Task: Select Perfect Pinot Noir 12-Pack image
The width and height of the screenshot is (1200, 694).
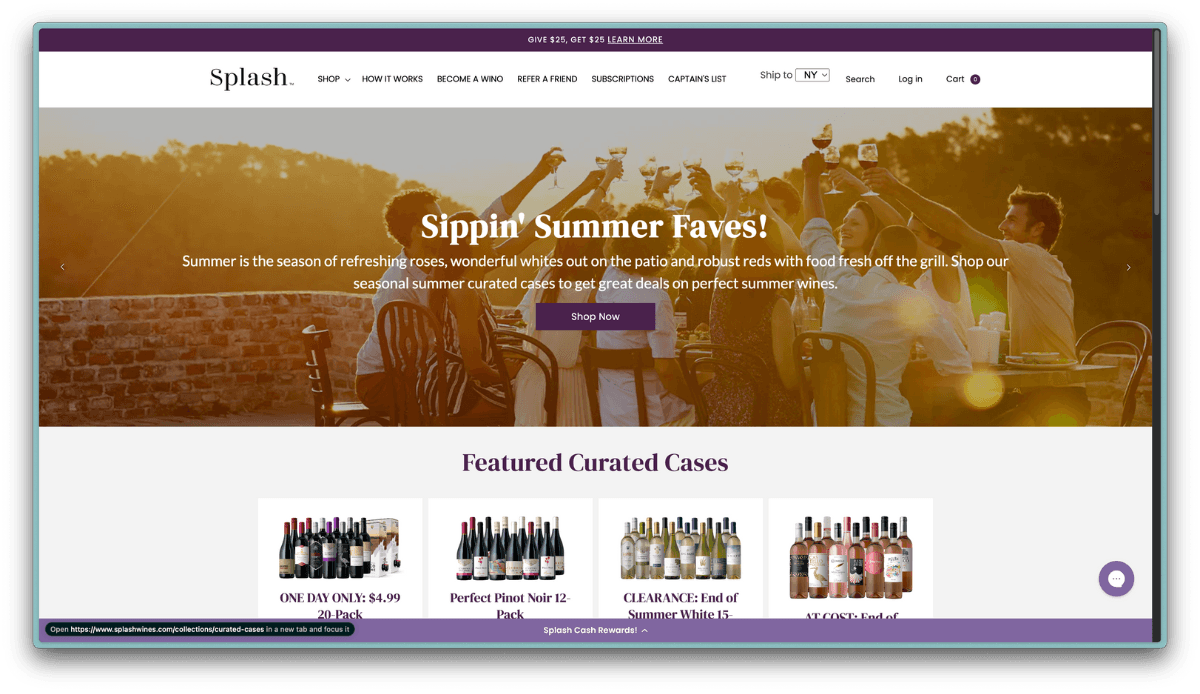Action: (x=510, y=548)
